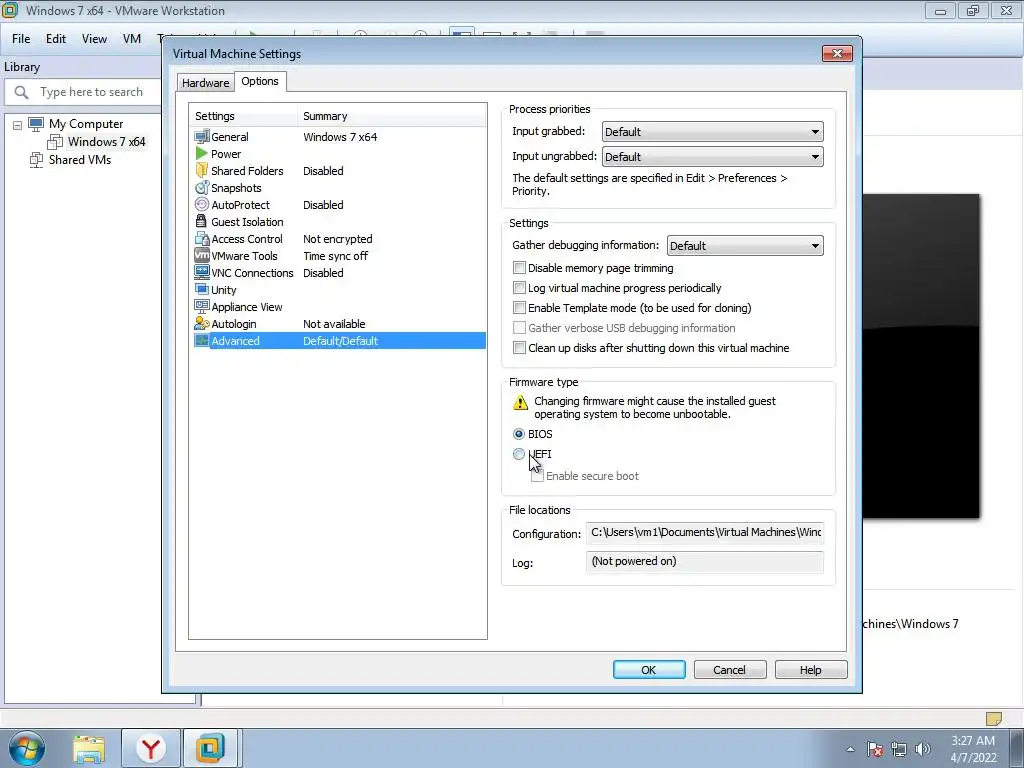
Task: Open the Input ungrabbed priority dropdown
Action: (x=712, y=157)
